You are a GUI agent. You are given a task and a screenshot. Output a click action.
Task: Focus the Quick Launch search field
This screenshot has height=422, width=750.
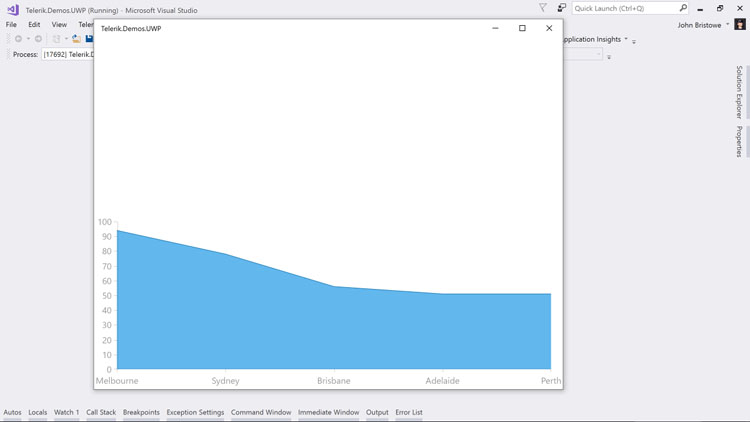tap(624, 8)
